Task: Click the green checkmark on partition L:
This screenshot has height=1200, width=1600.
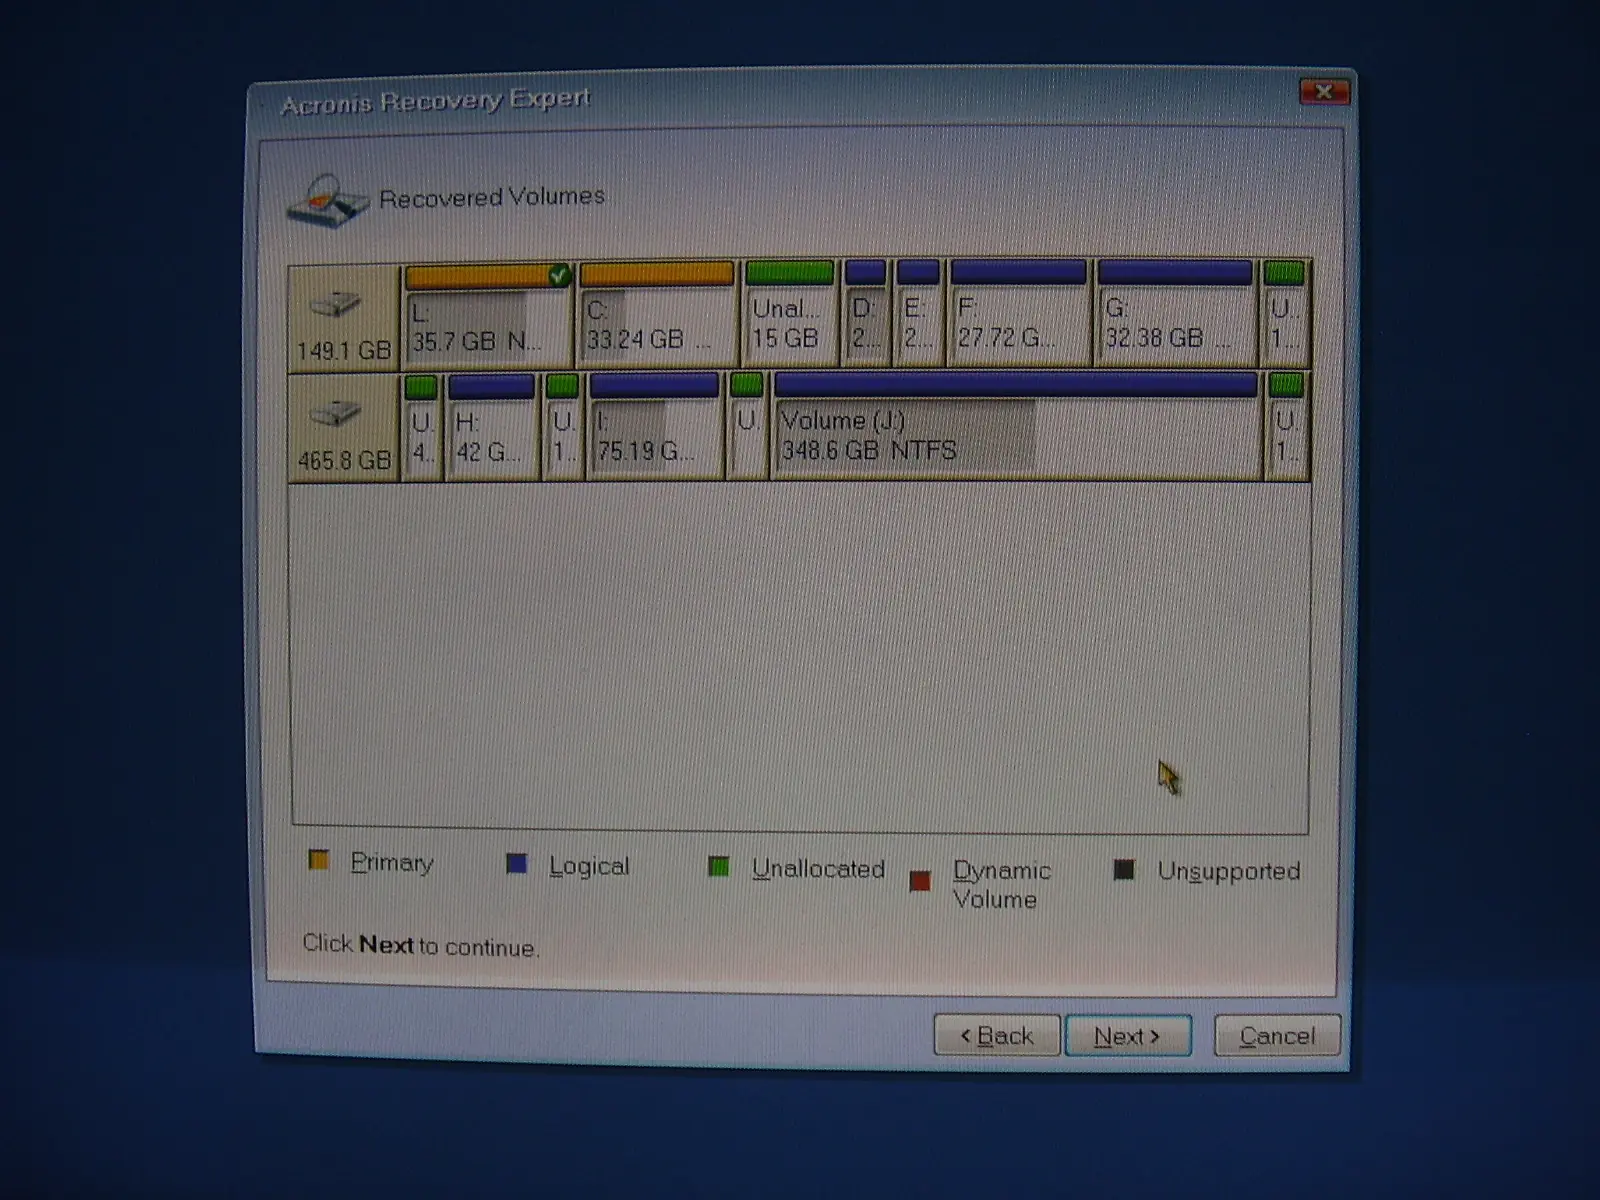Action: click(x=560, y=274)
